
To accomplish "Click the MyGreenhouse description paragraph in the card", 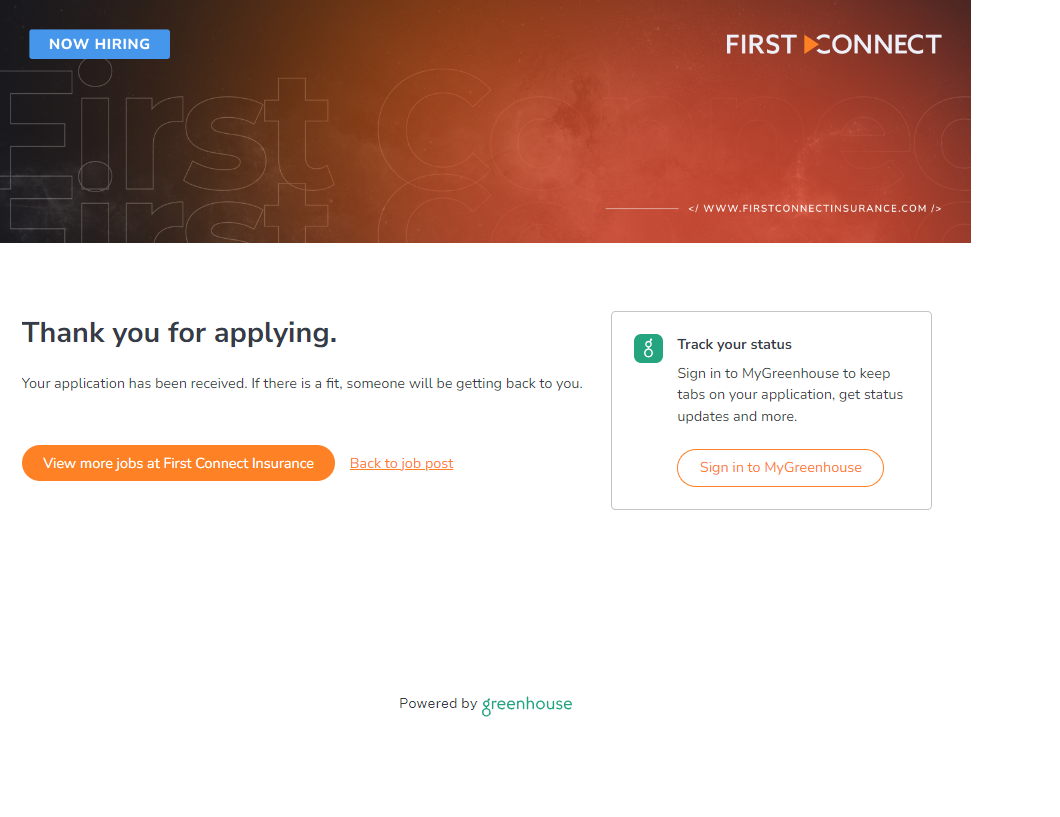I will pos(790,394).
